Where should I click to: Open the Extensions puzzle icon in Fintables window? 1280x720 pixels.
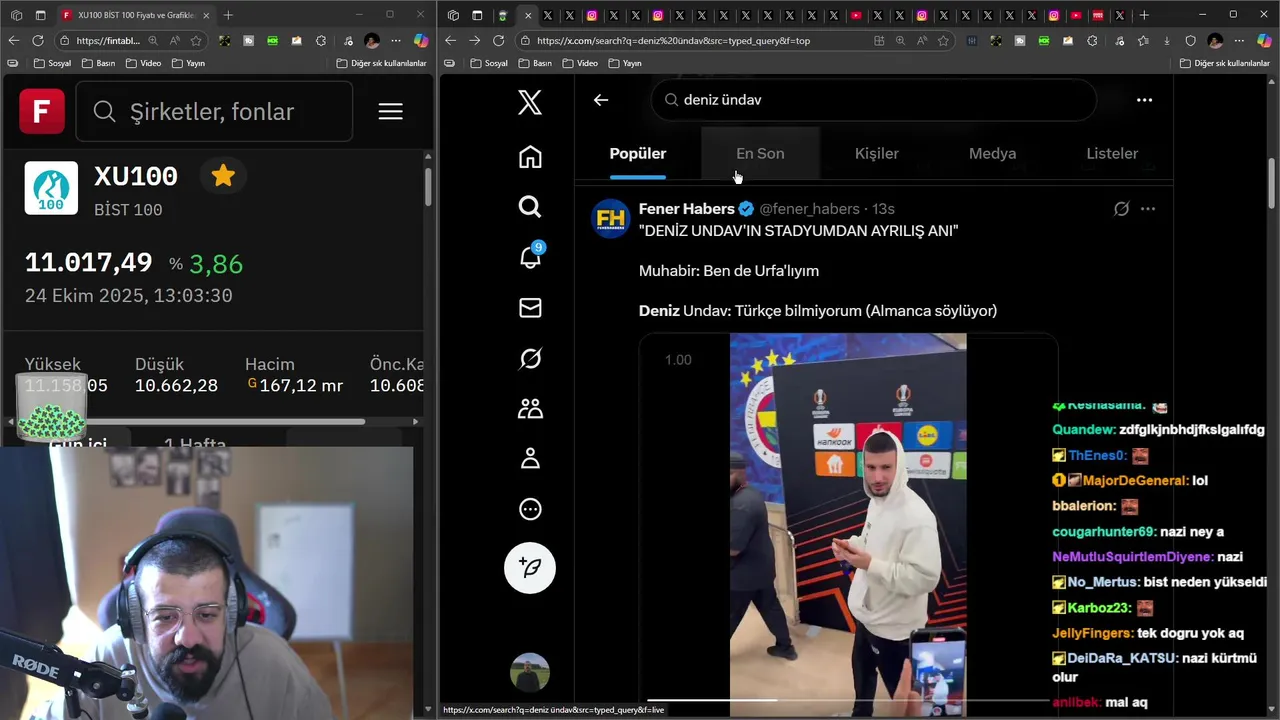321,41
